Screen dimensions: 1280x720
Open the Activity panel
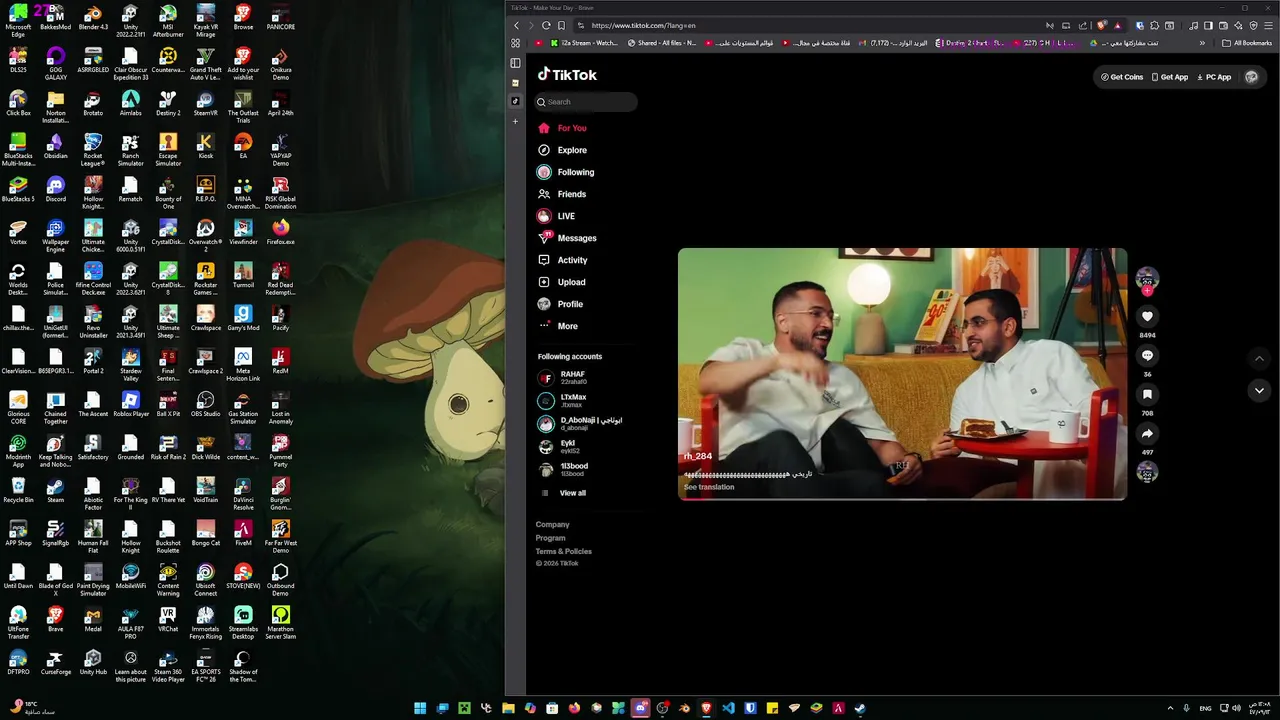pyautogui.click(x=563, y=260)
